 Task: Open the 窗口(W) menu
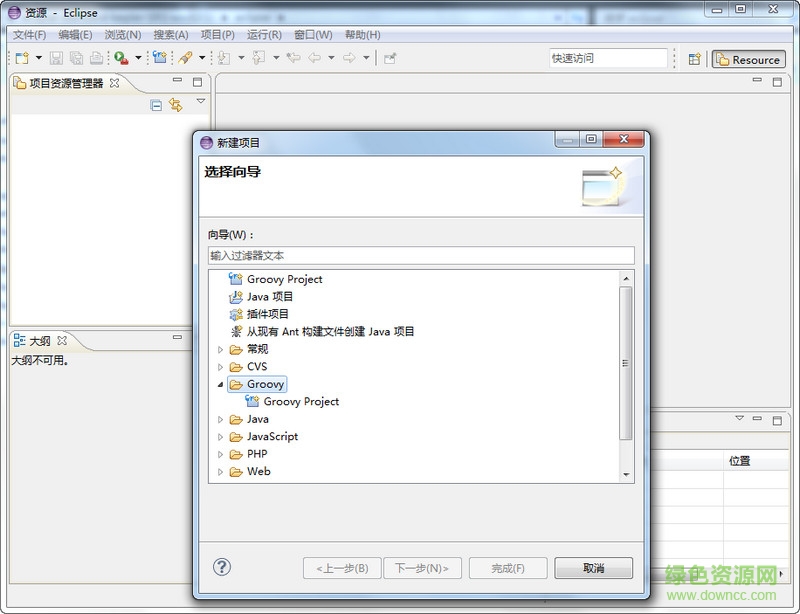click(313, 35)
